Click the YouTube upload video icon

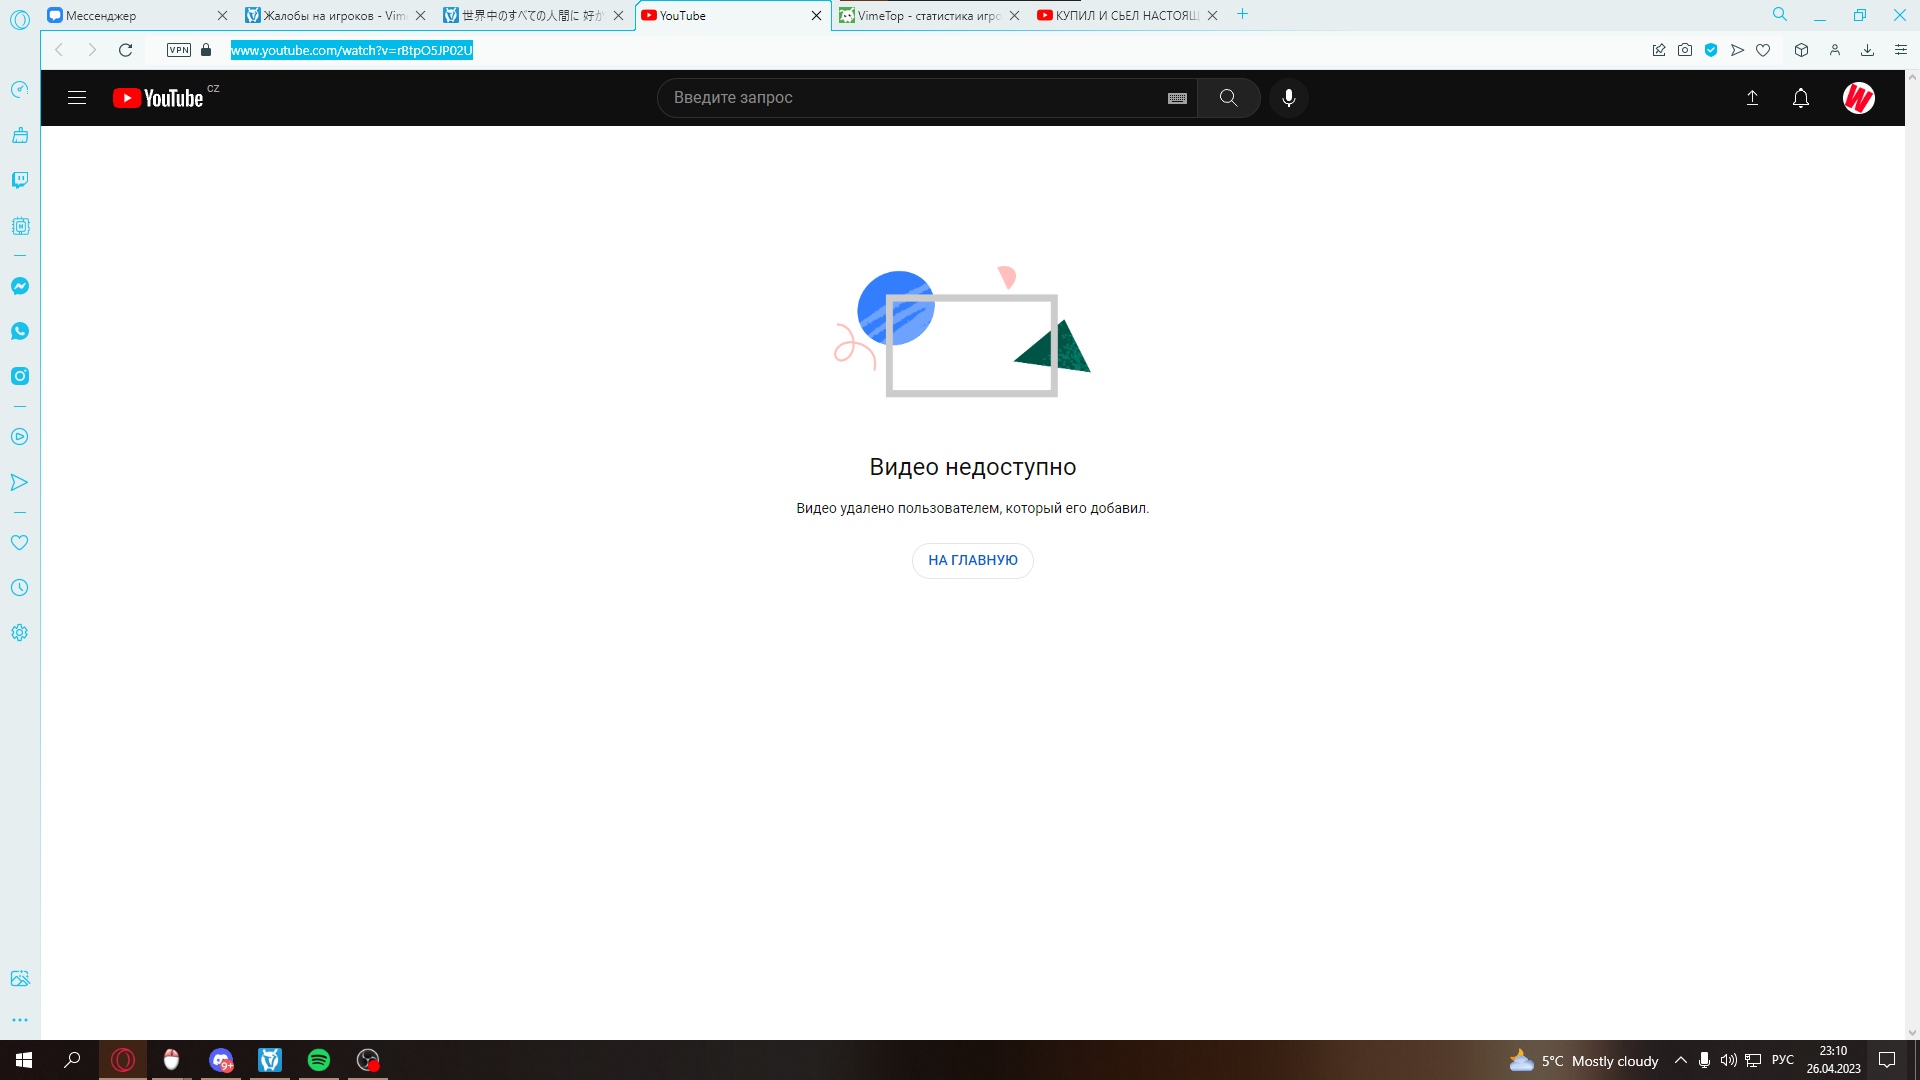tap(1752, 98)
